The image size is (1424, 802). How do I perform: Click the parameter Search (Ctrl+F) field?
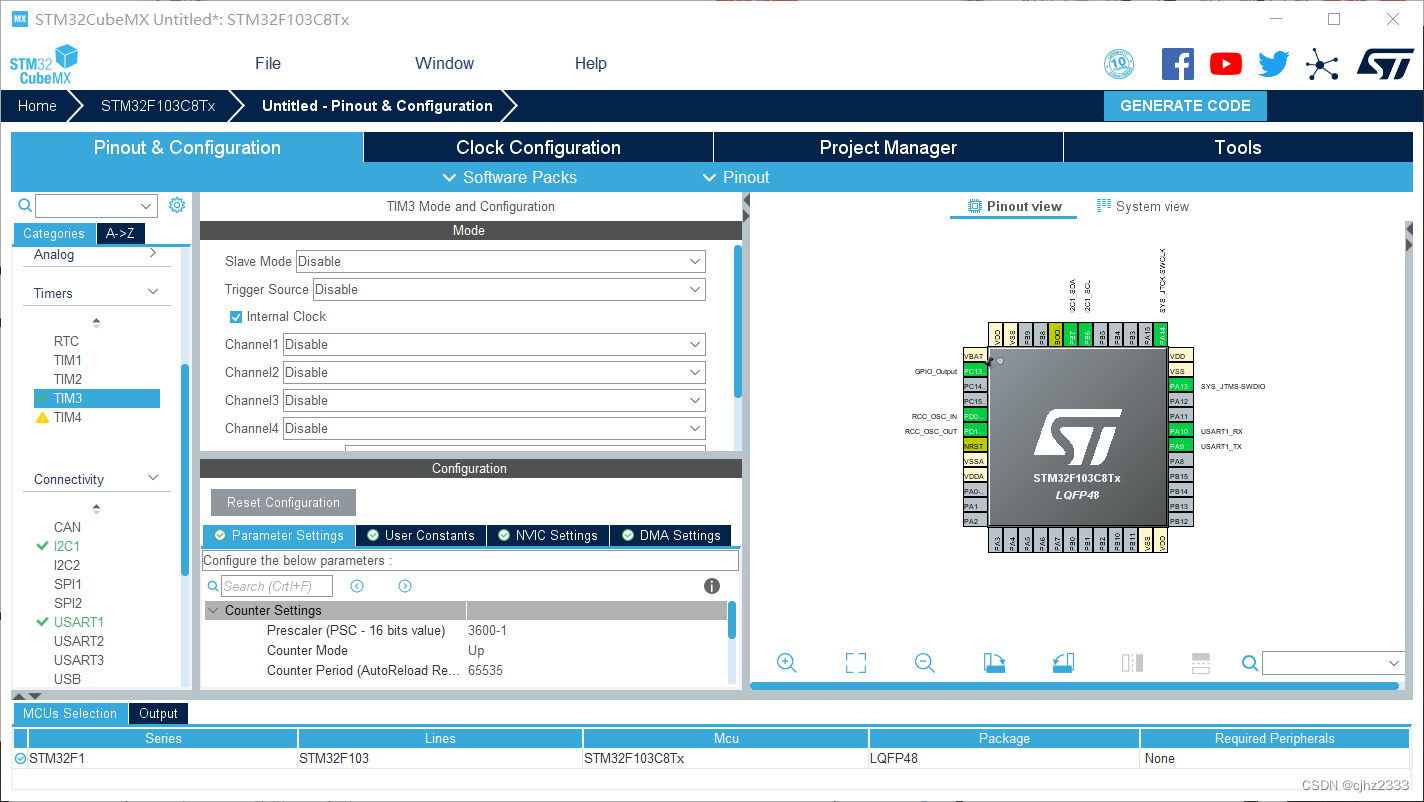pyautogui.click(x=276, y=586)
